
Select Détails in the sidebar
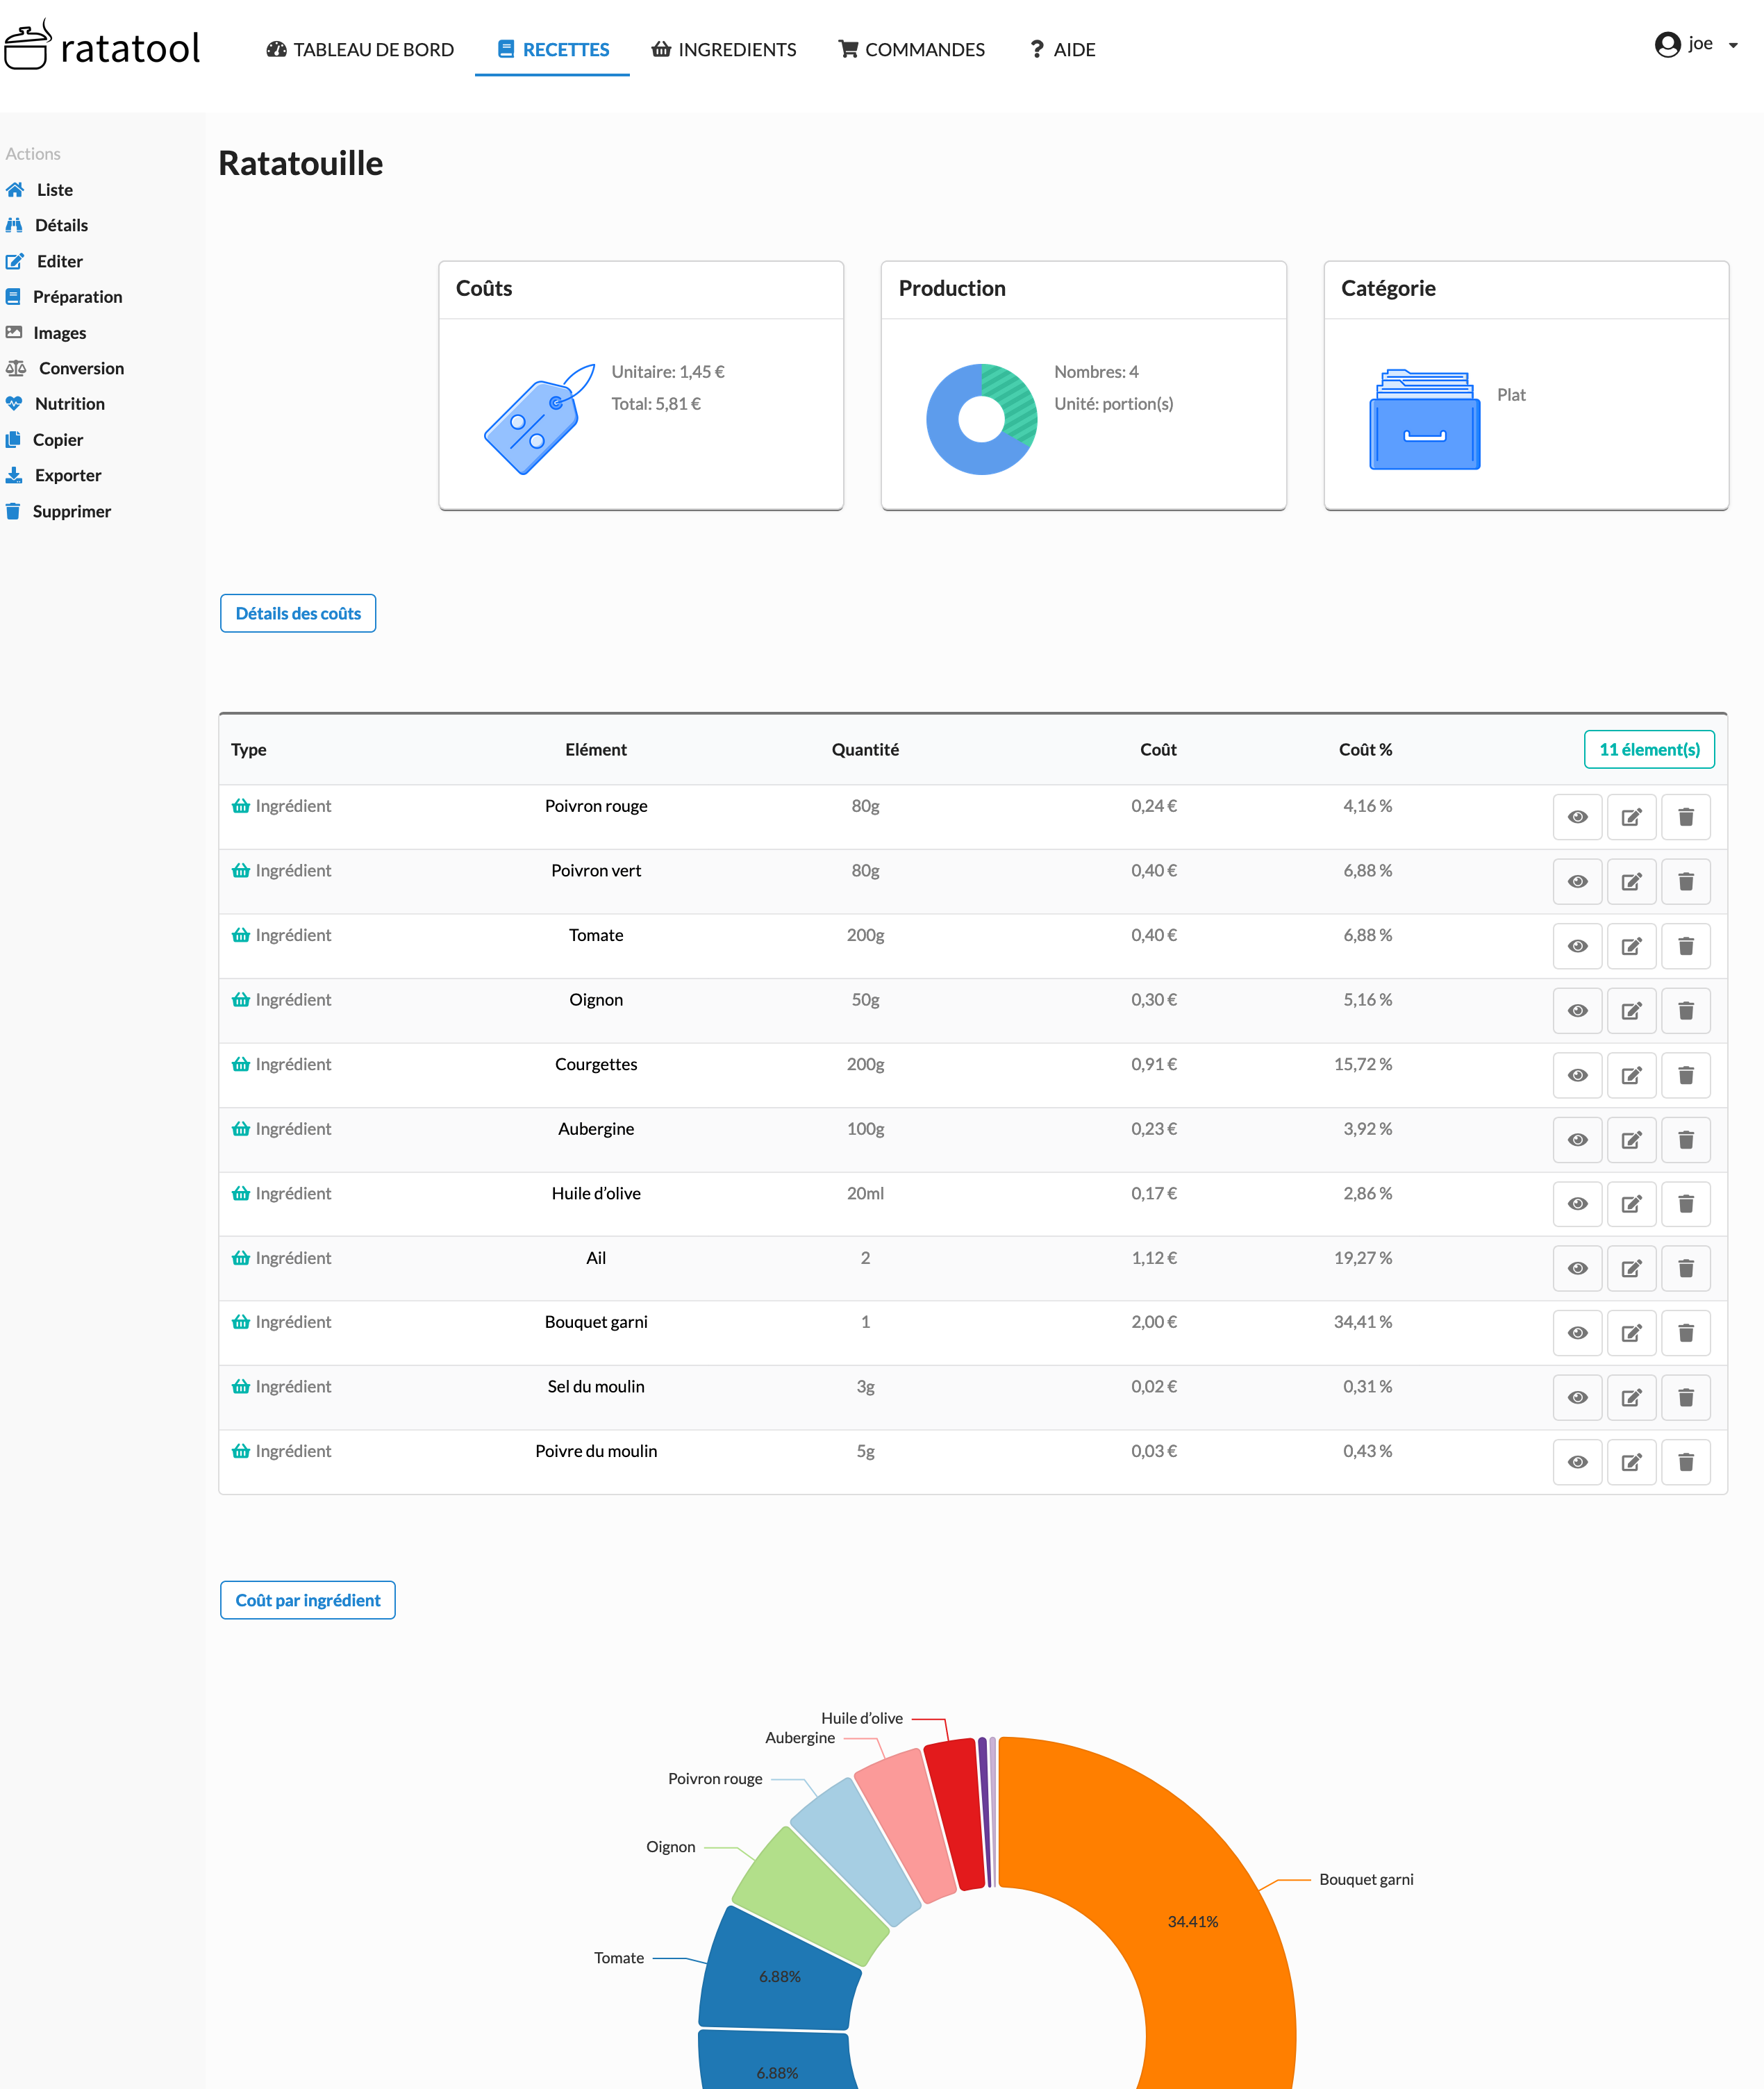(x=47, y=225)
